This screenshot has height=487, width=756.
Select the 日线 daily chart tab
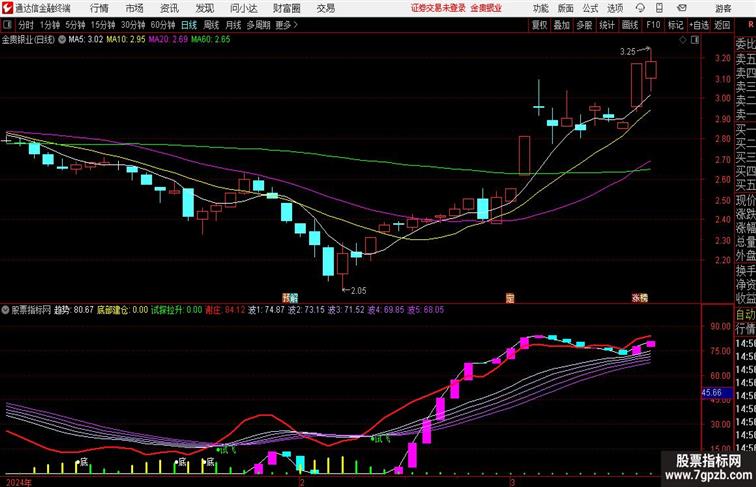pos(189,25)
